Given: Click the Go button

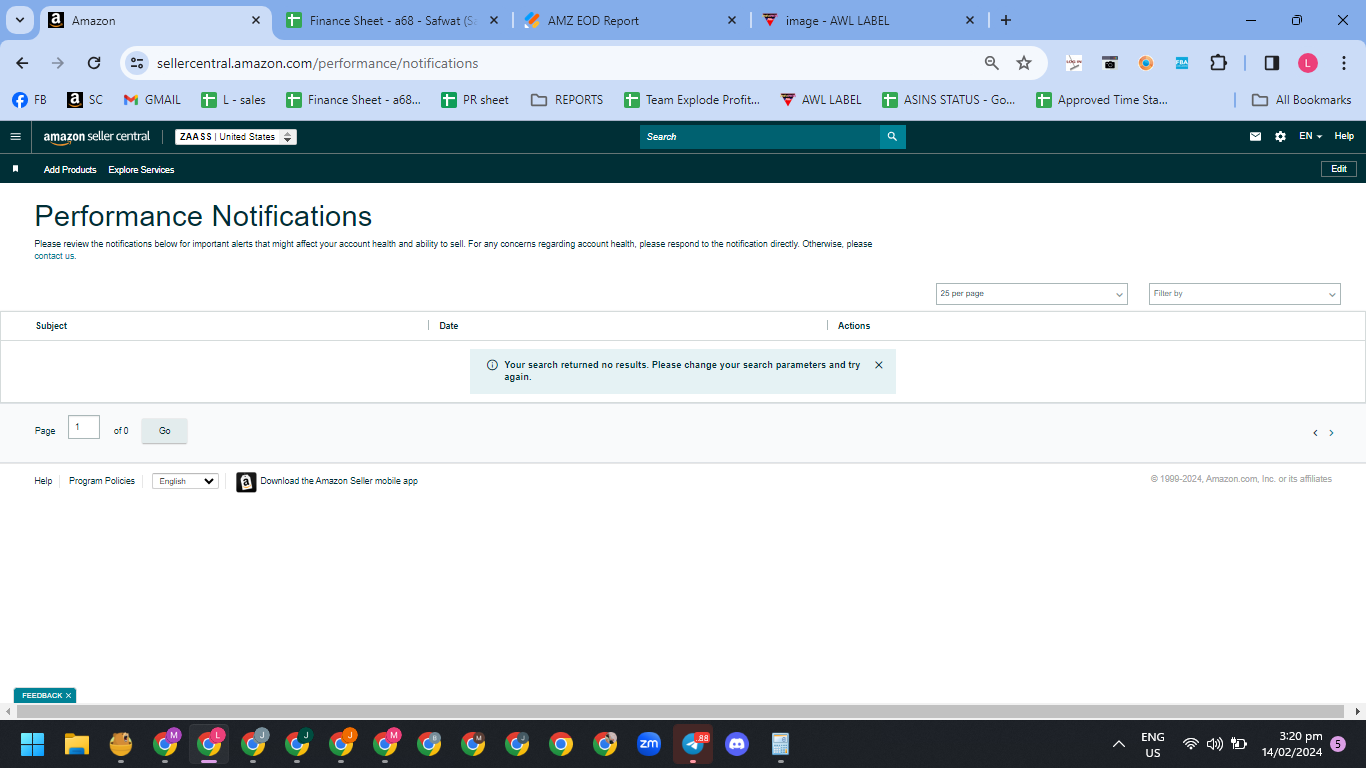Looking at the screenshot, I should 165,431.
